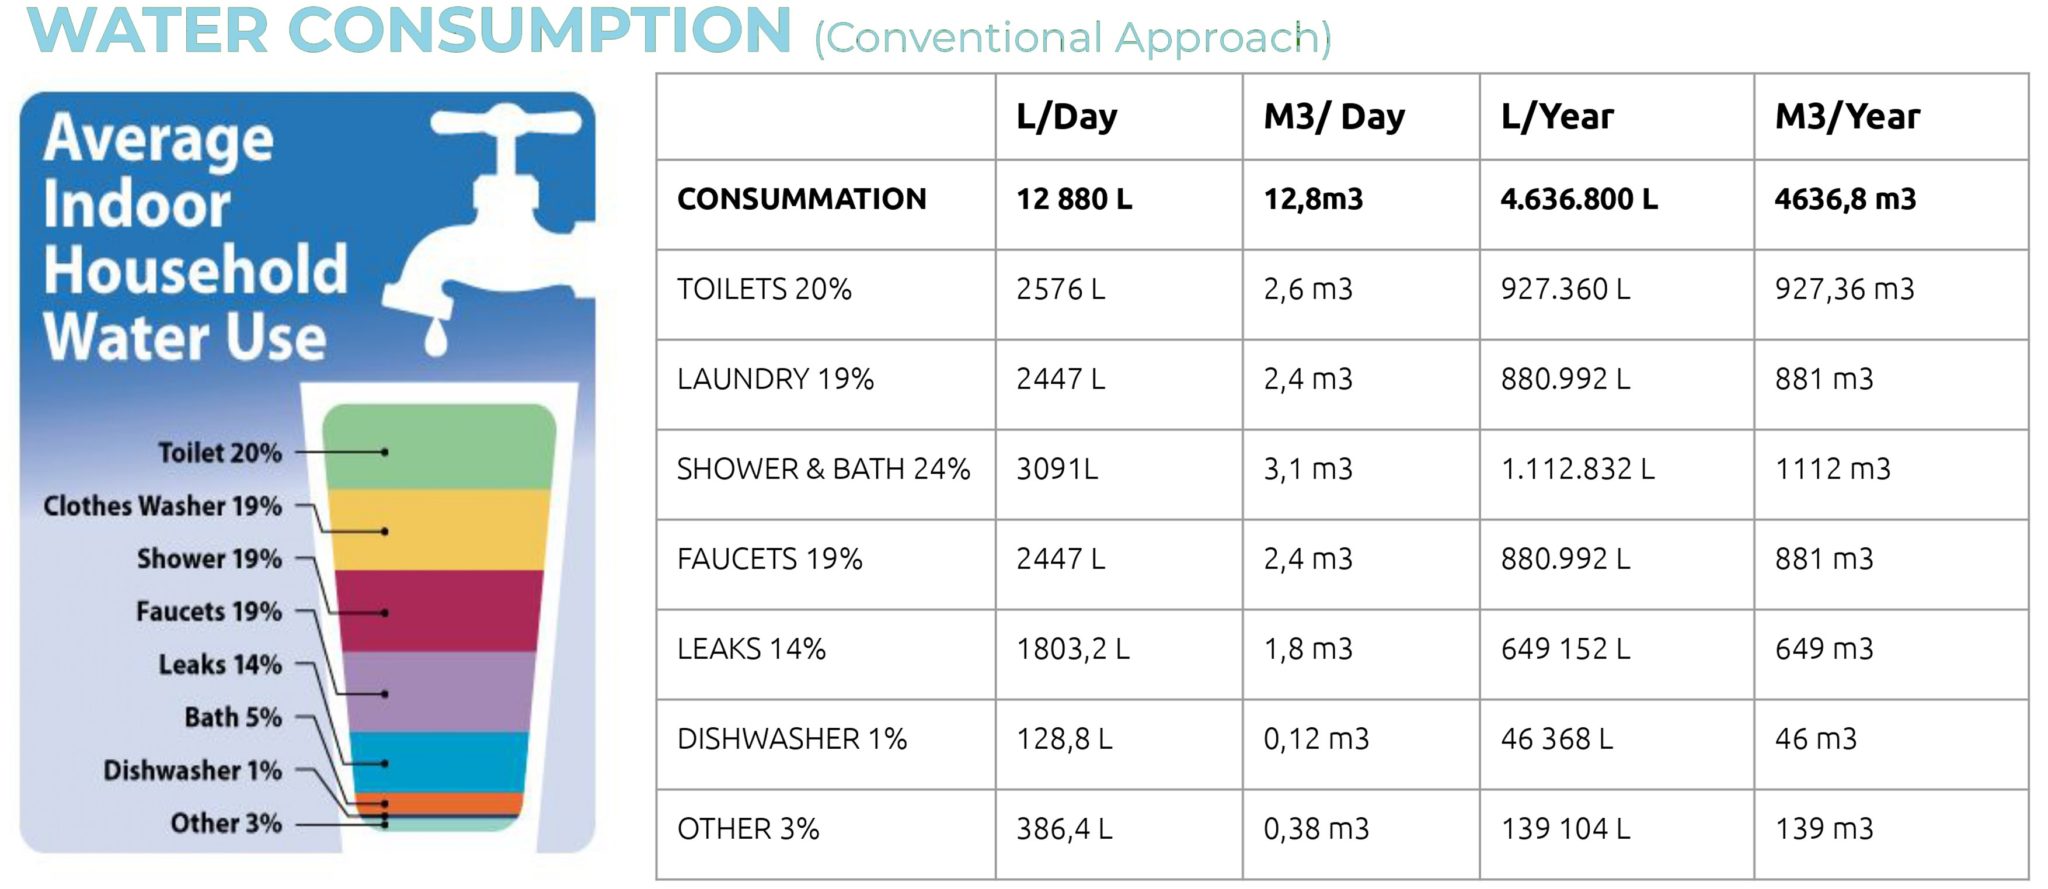Click the M3/Year column header

1847,117
